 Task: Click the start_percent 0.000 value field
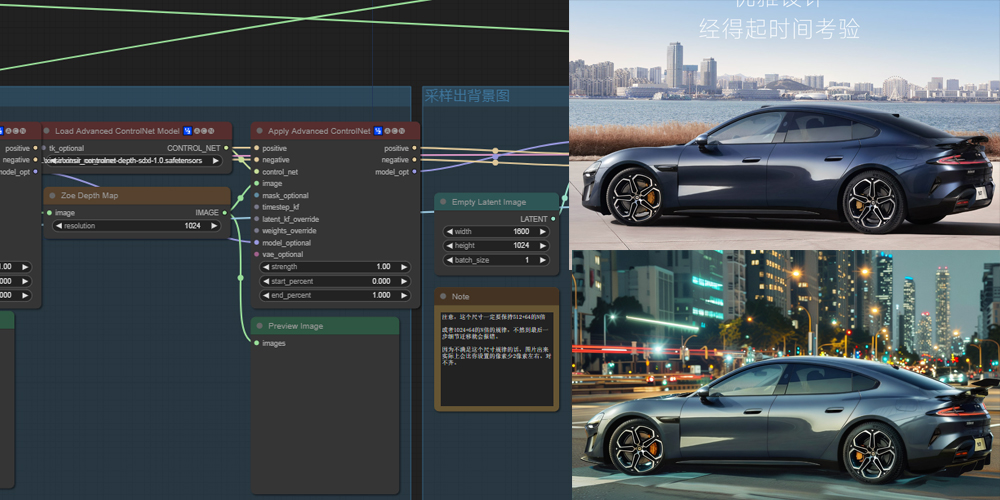[335, 281]
